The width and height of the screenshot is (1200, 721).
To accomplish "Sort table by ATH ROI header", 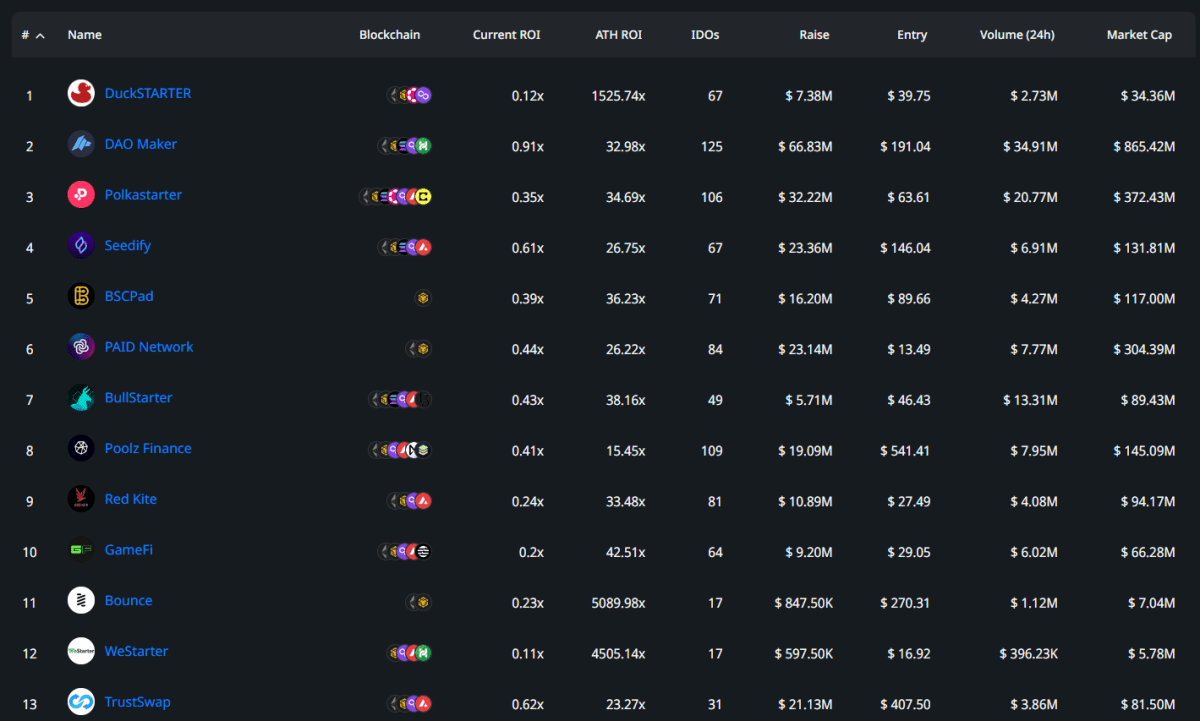I will pos(618,35).
